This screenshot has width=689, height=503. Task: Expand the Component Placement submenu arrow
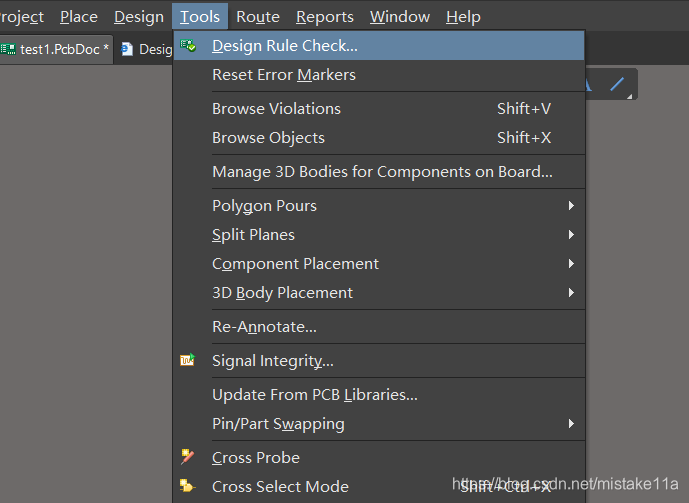point(571,264)
